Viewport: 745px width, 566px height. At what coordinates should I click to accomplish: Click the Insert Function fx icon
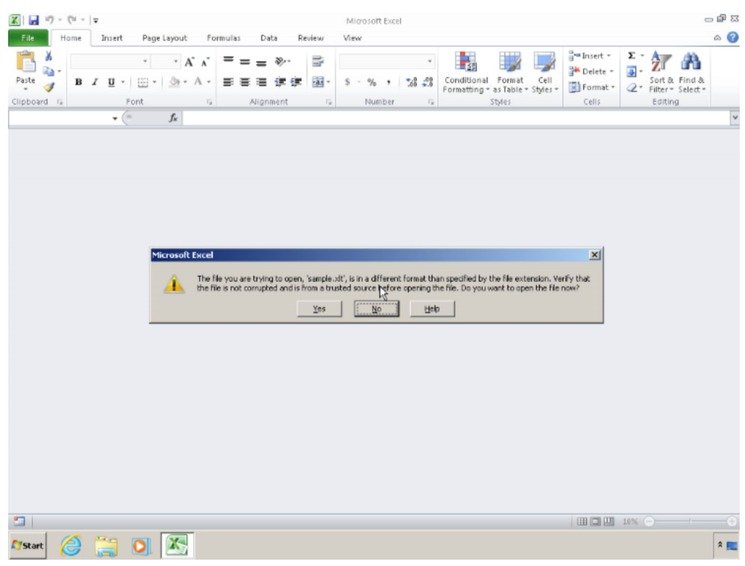pos(173,117)
